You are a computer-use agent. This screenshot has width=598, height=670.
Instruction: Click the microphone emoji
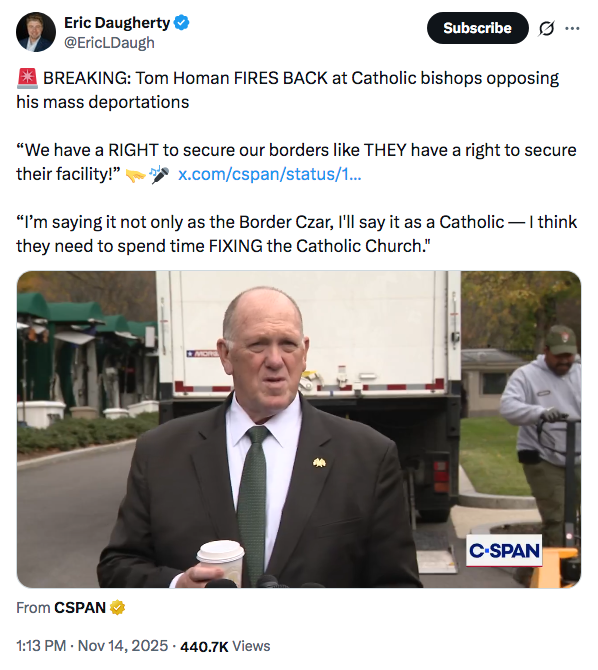[159, 174]
